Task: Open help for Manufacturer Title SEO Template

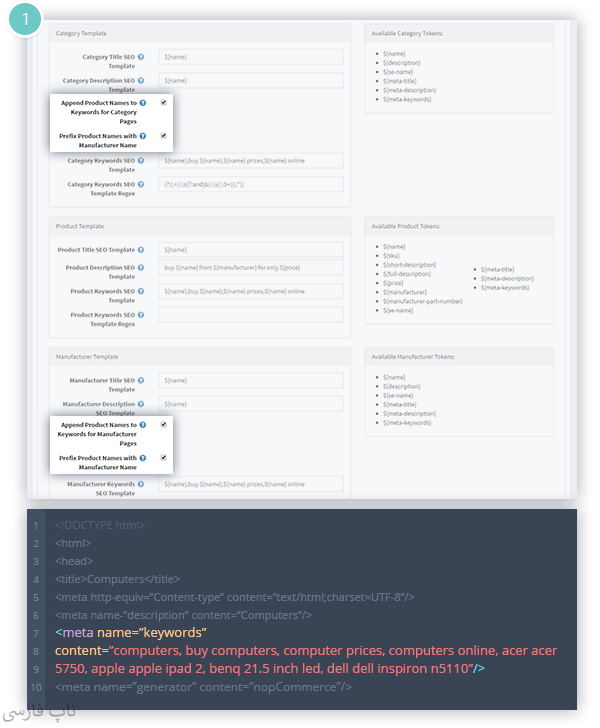Action: pos(141,381)
